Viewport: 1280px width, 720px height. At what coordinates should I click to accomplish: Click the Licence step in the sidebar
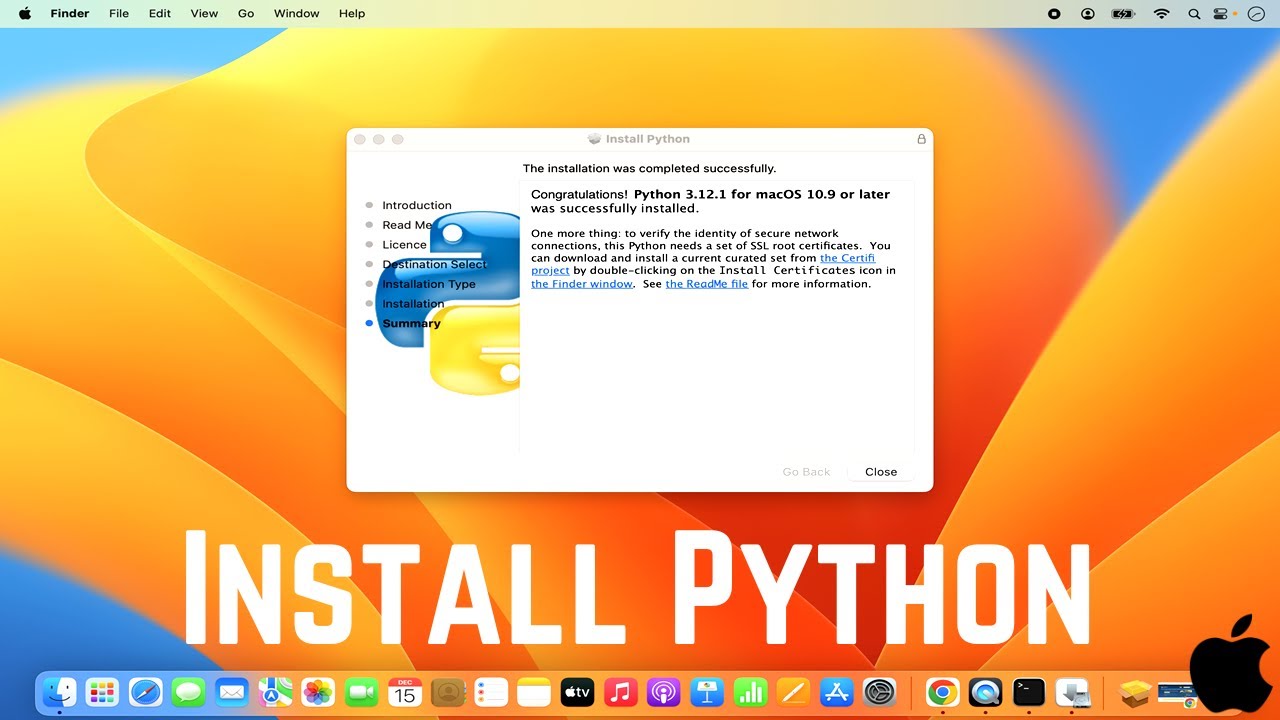[x=404, y=245]
